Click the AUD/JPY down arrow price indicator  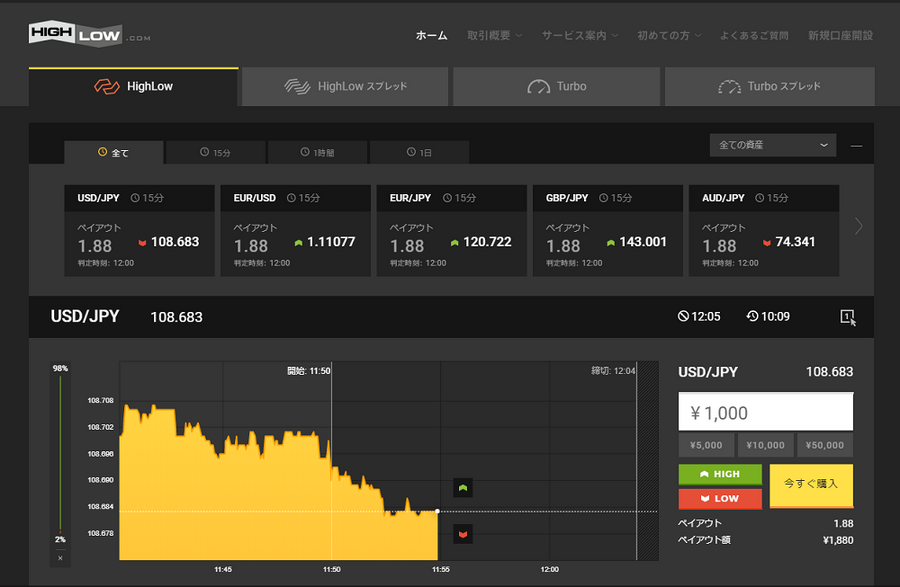[767, 243]
